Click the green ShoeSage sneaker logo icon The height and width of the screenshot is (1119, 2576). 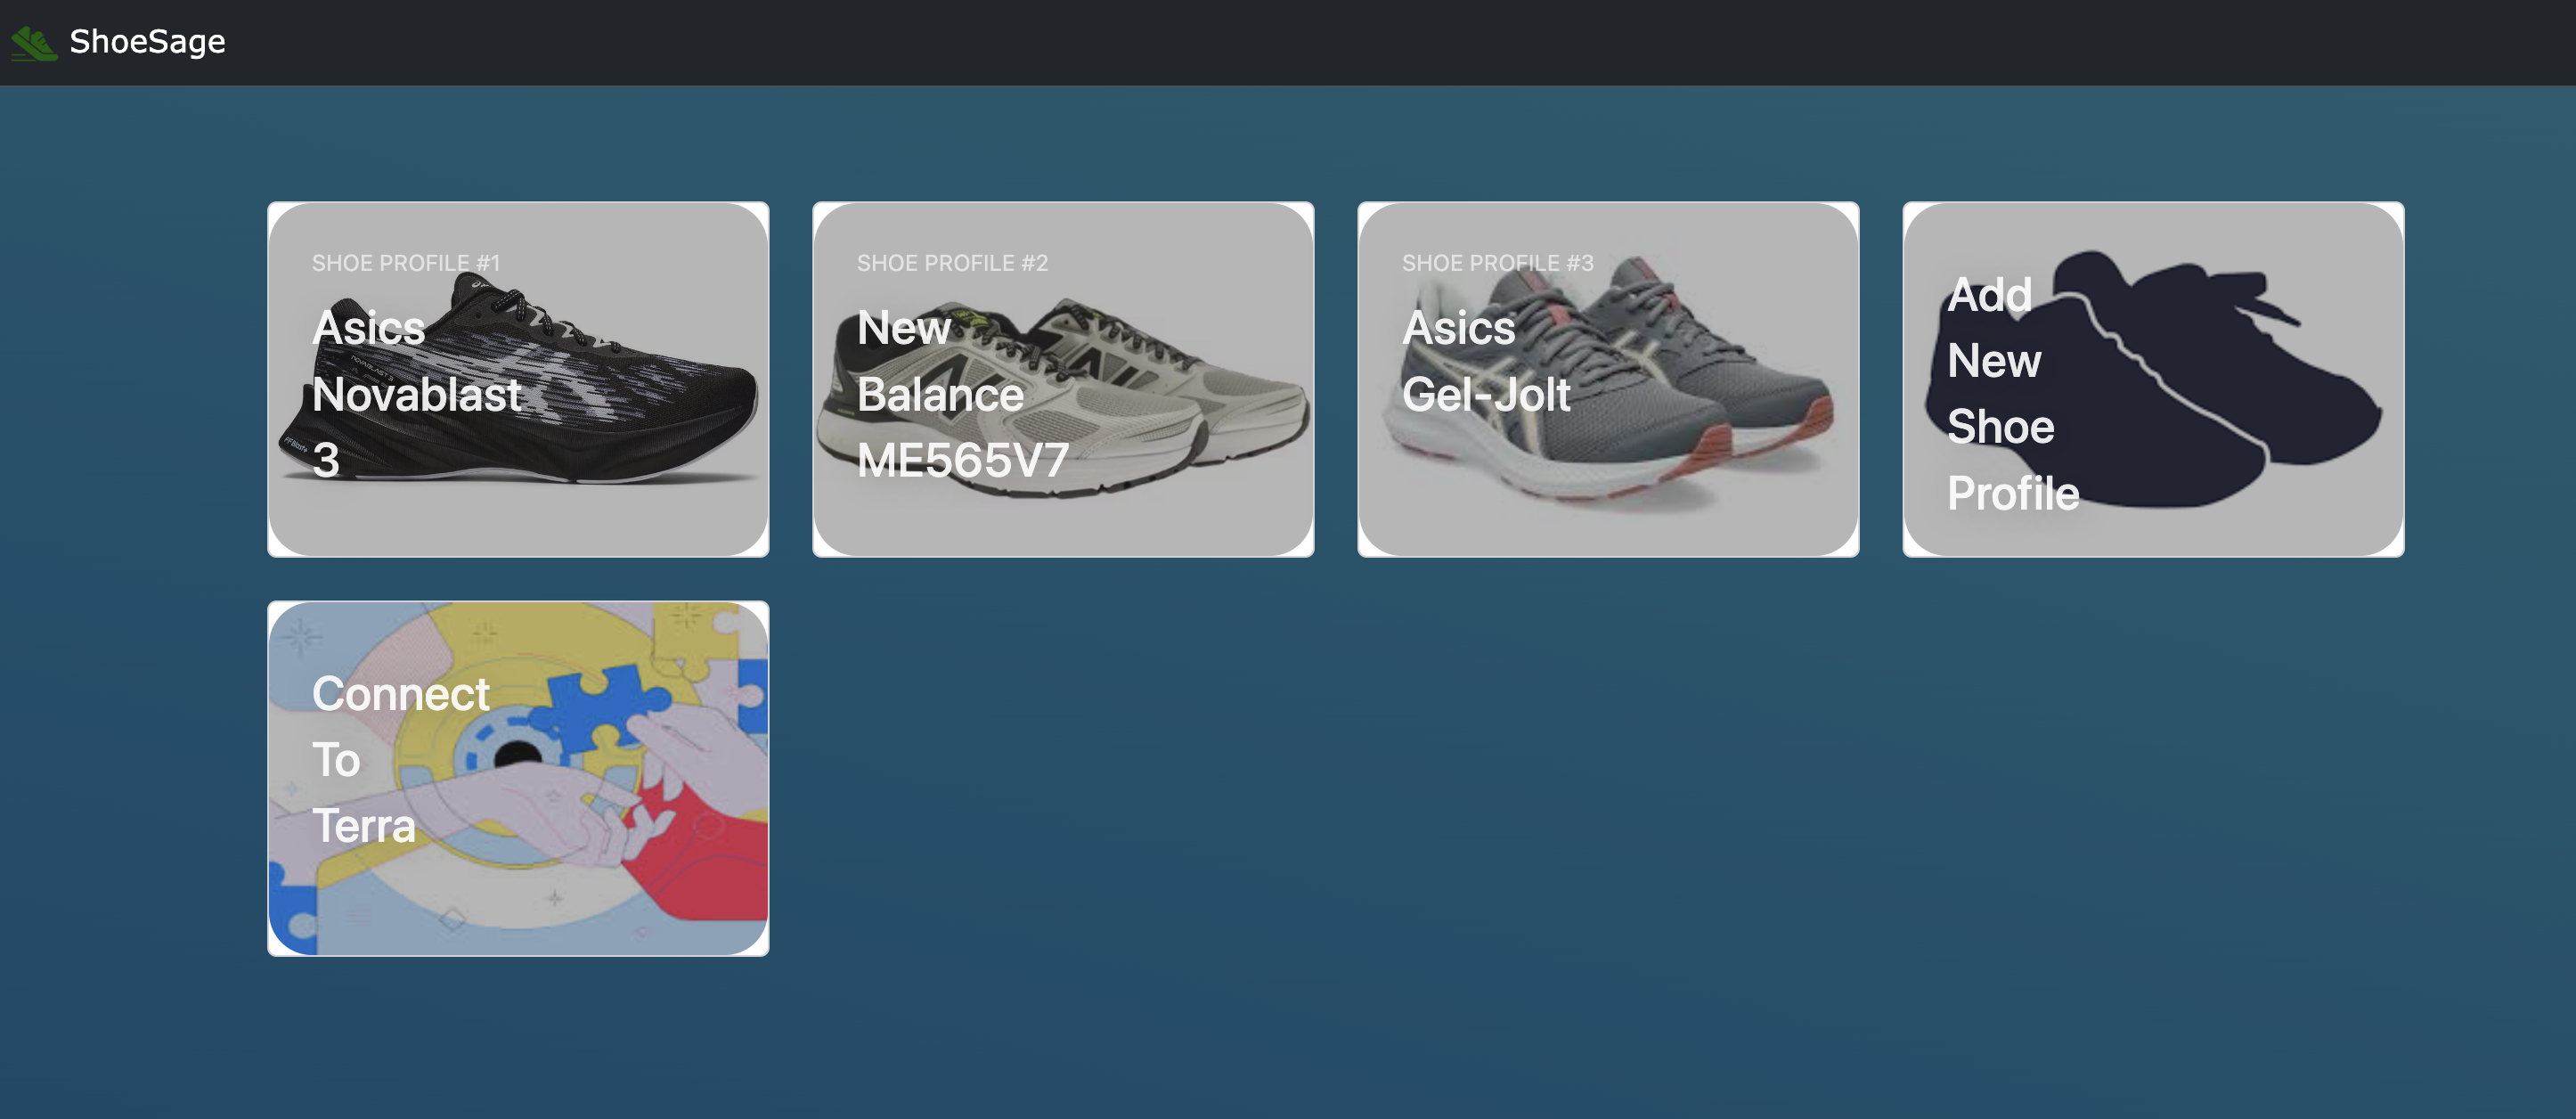click(x=34, y=43)
